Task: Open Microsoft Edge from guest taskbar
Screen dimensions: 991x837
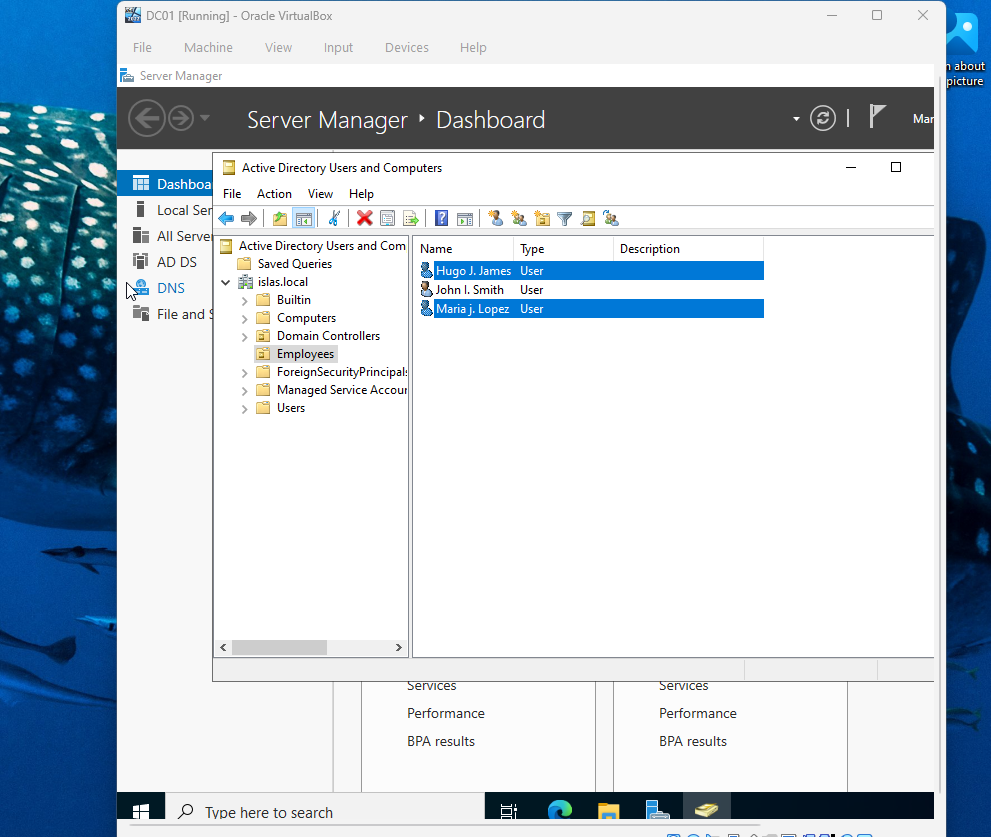Action: pos(560,810)
